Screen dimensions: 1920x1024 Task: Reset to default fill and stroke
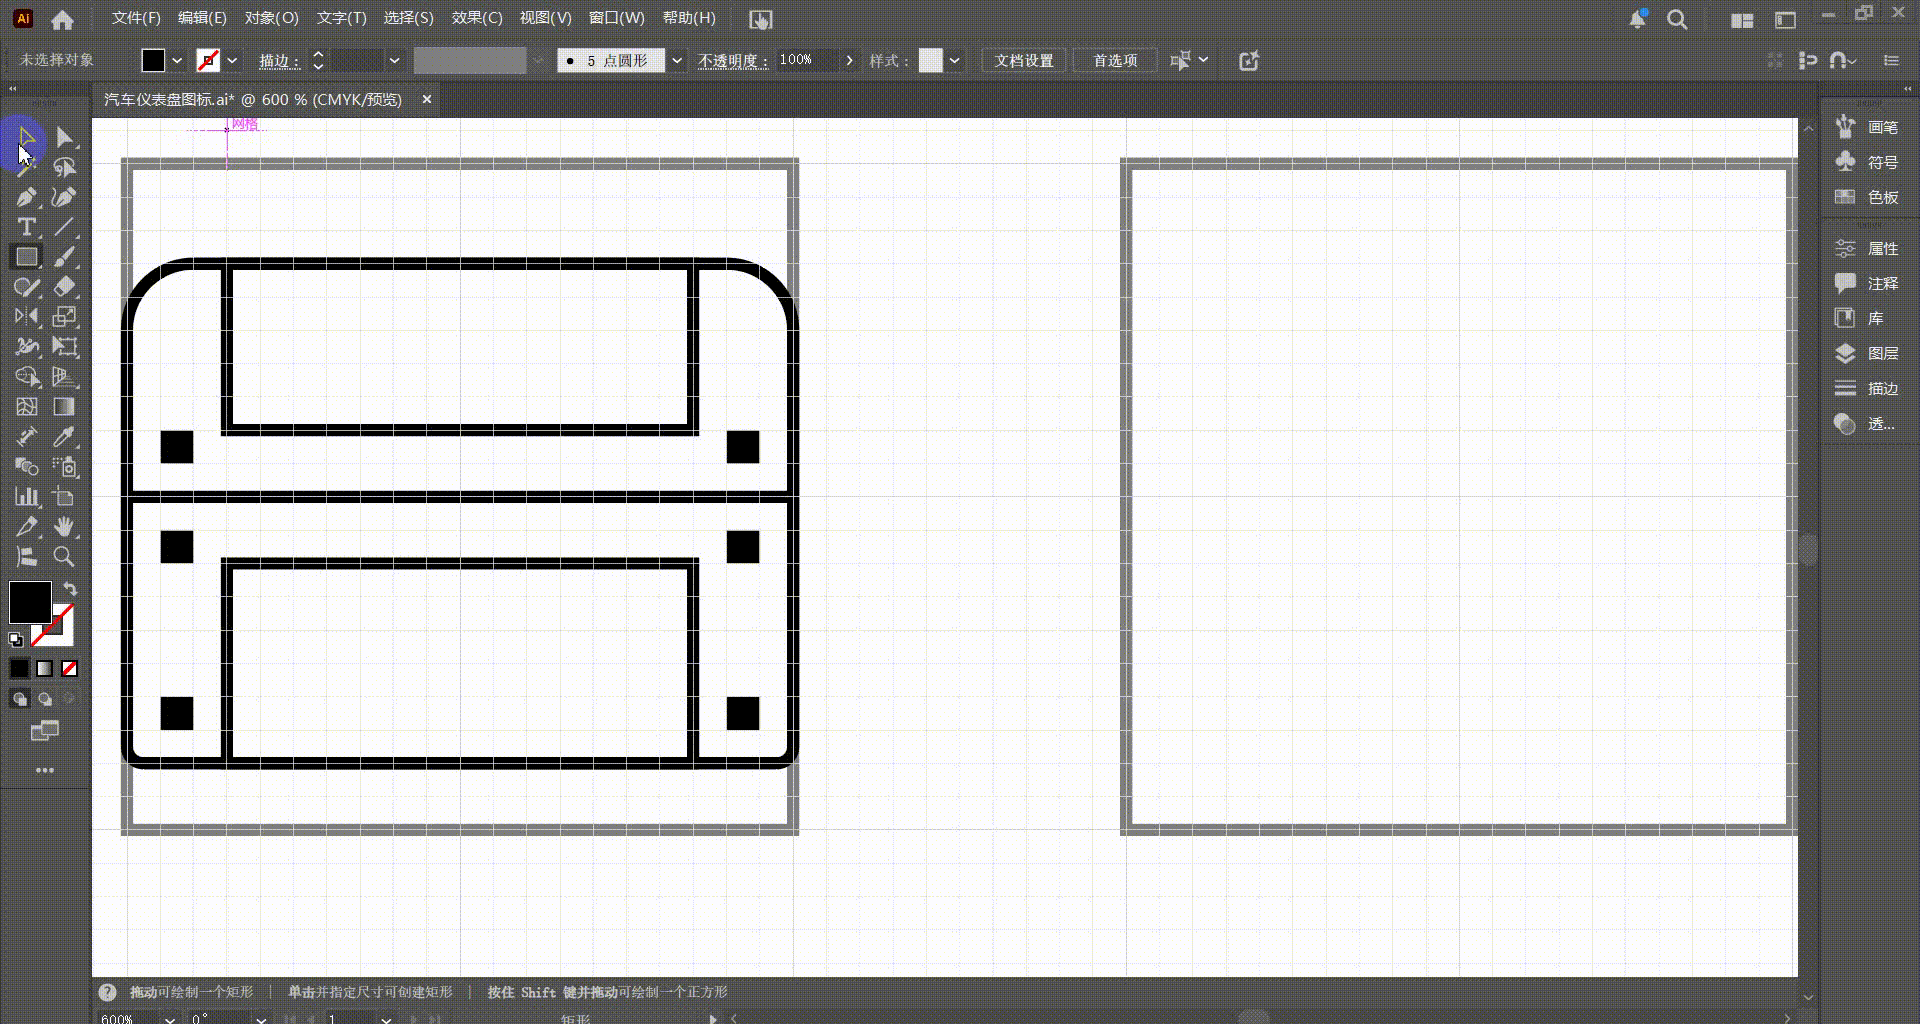click(x=16, y=640)
